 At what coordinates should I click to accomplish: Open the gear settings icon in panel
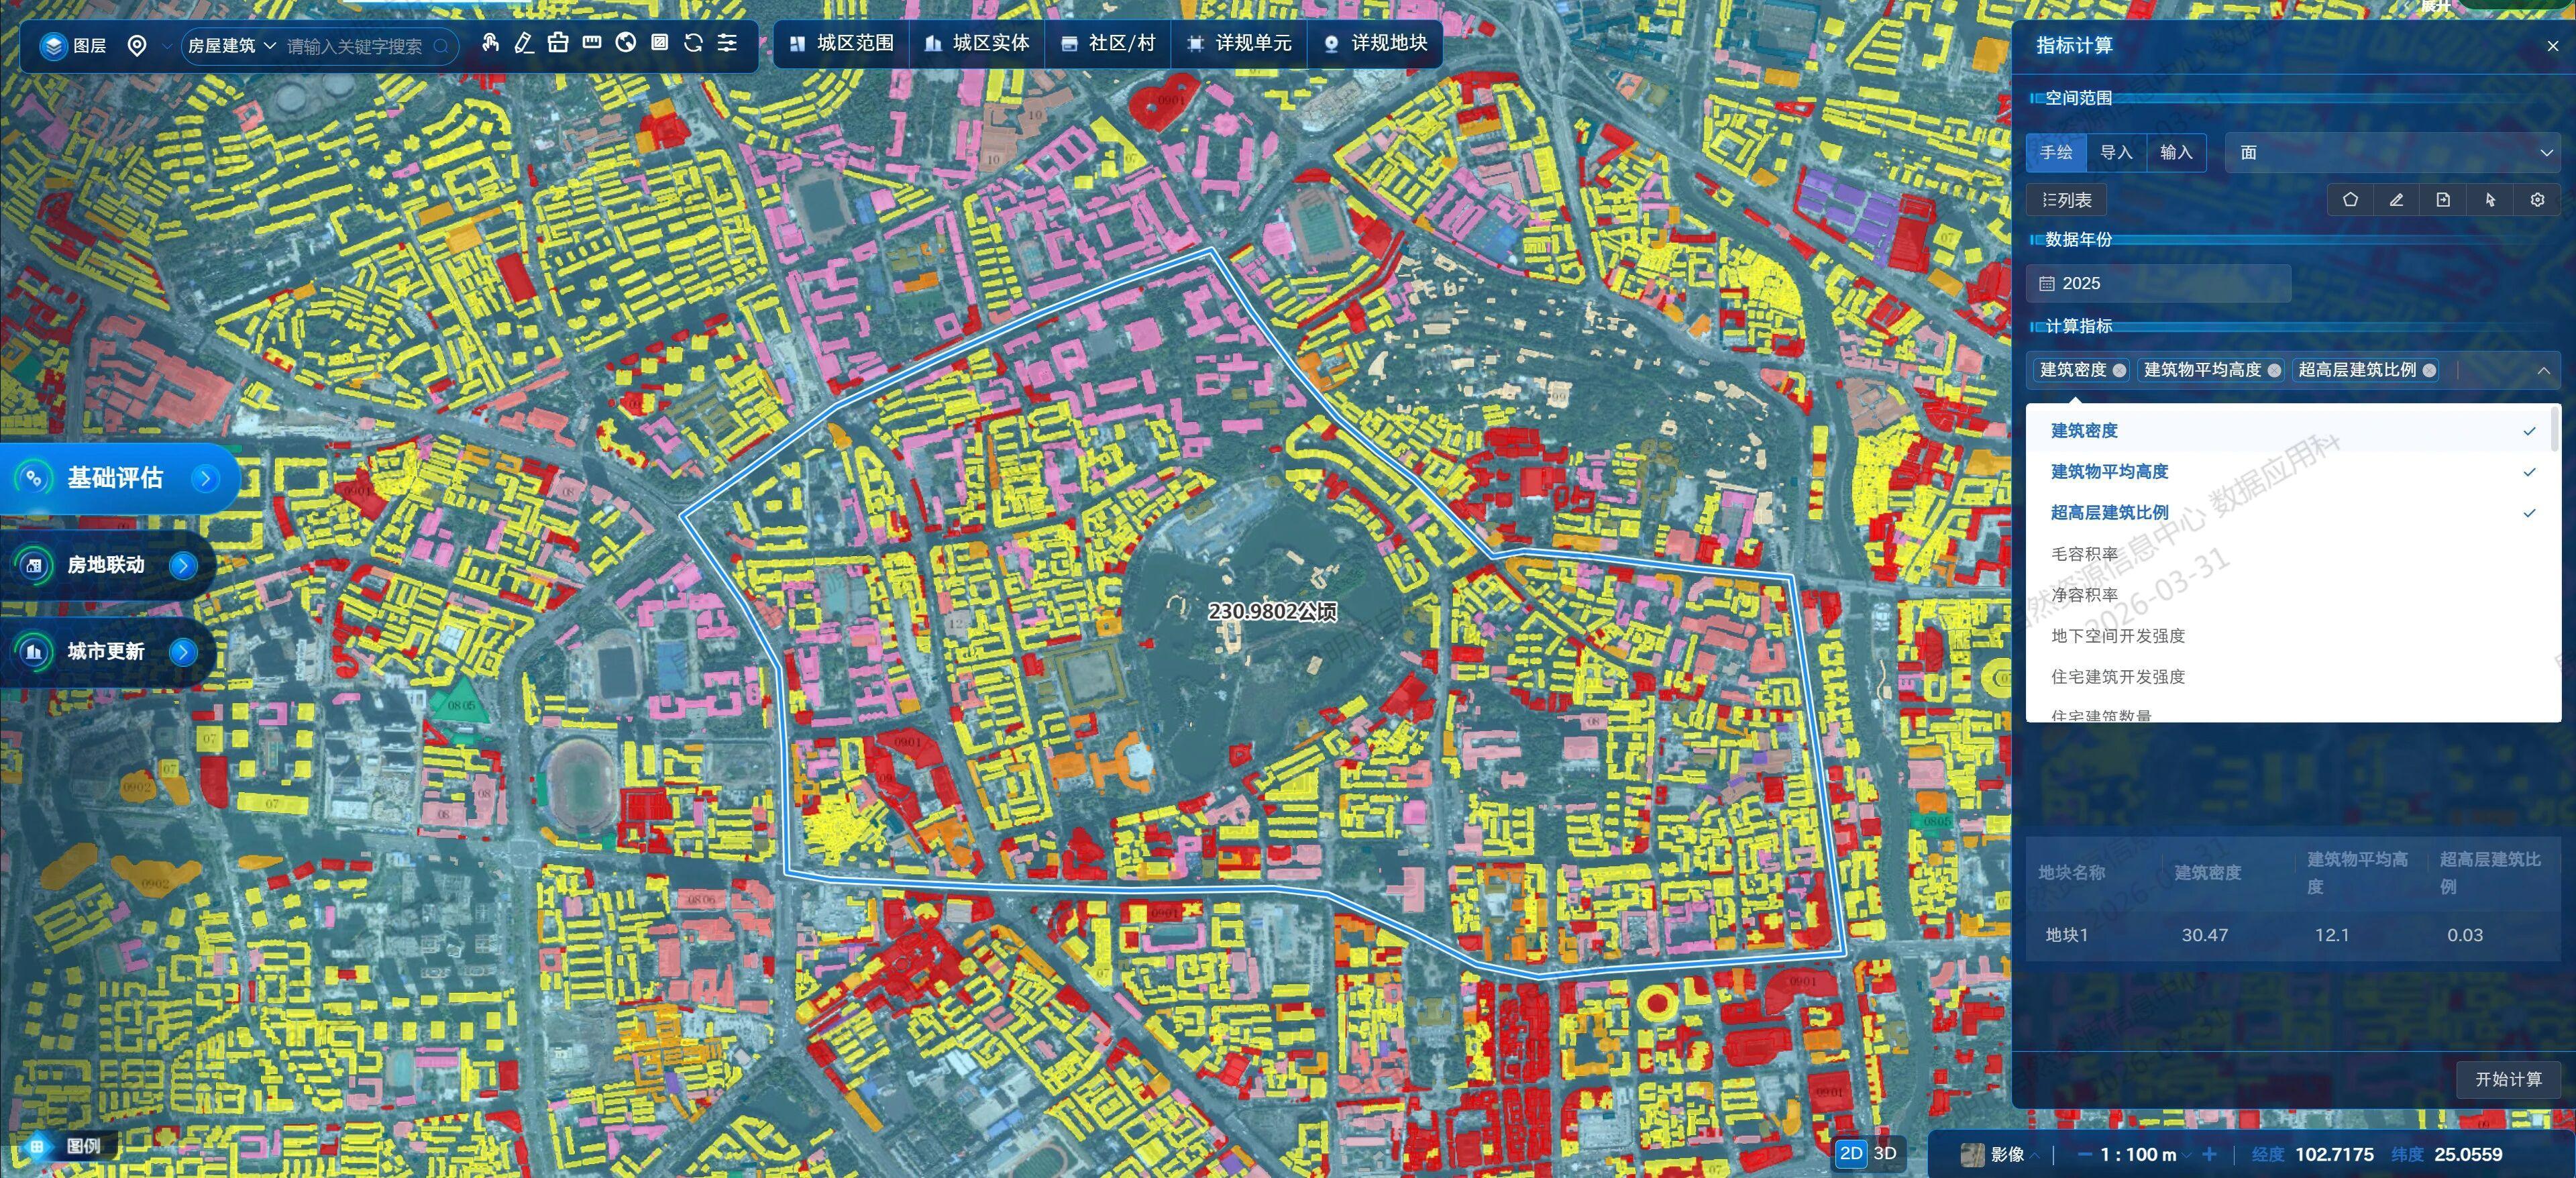coord(2537,200)
